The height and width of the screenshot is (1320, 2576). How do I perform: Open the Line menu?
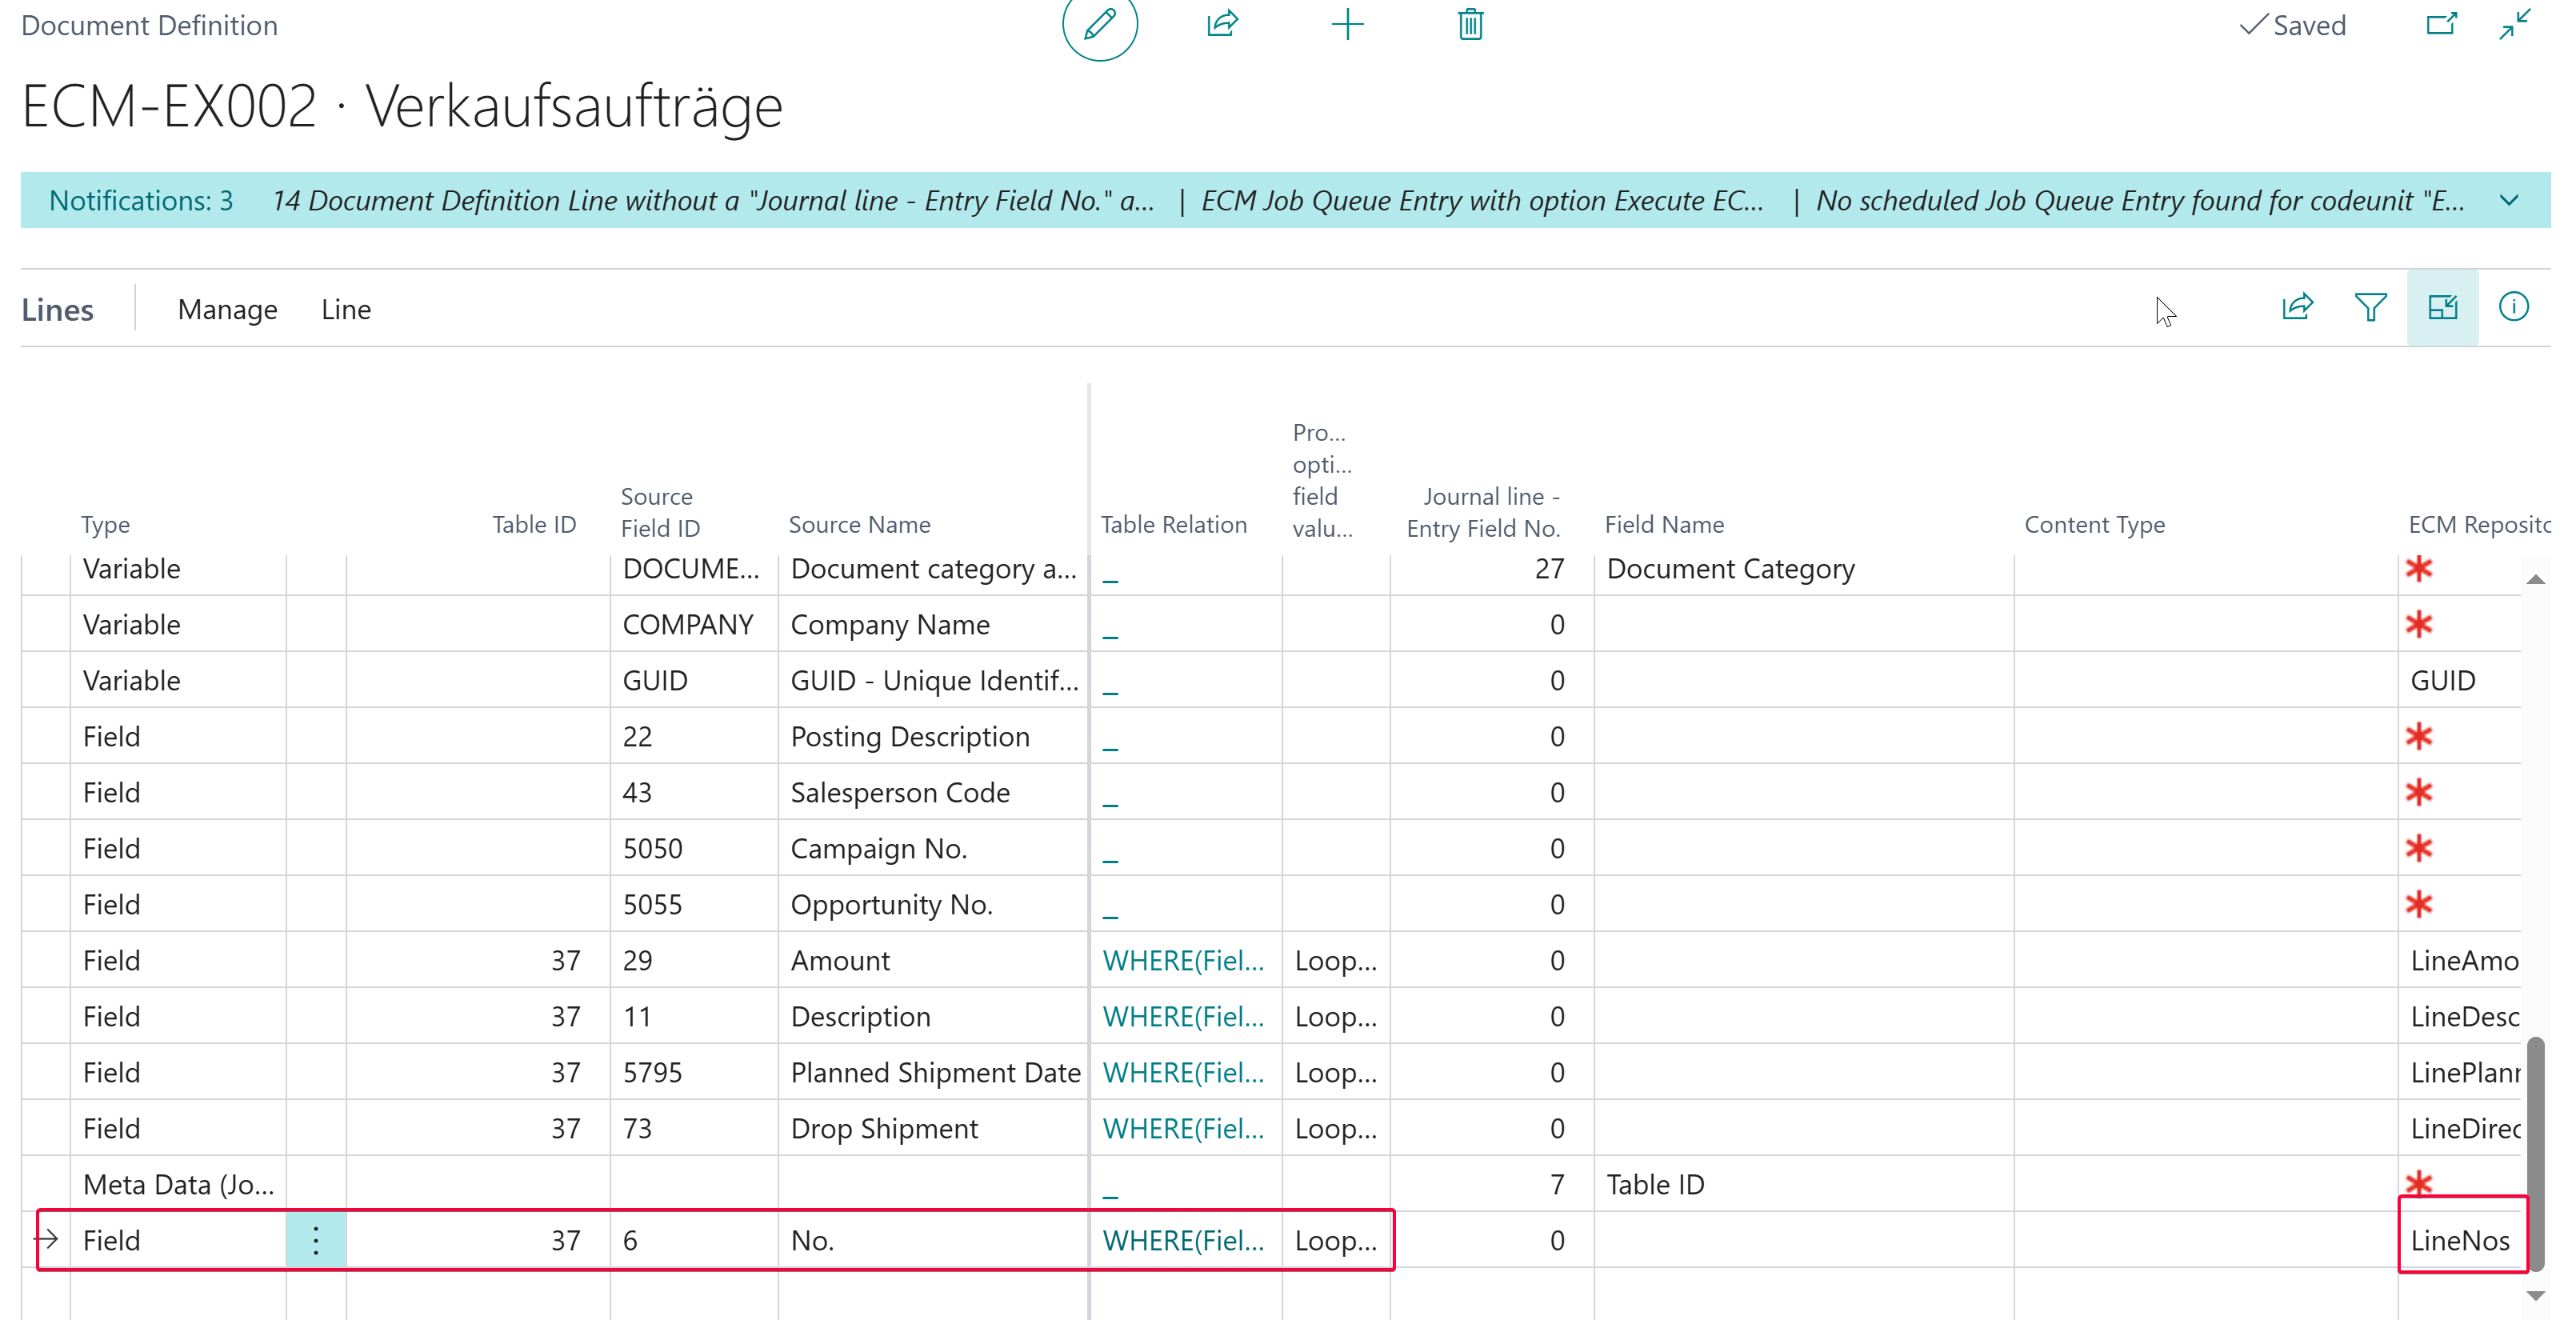(x=346, y=310)
